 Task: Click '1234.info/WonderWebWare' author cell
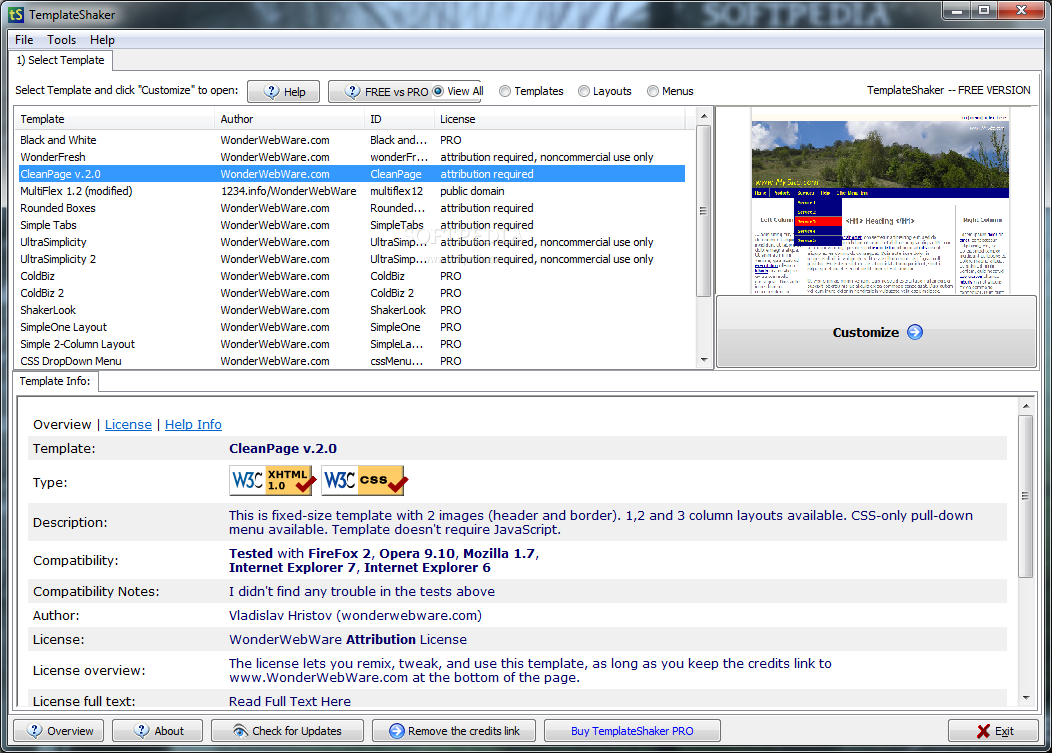point(288,191)
